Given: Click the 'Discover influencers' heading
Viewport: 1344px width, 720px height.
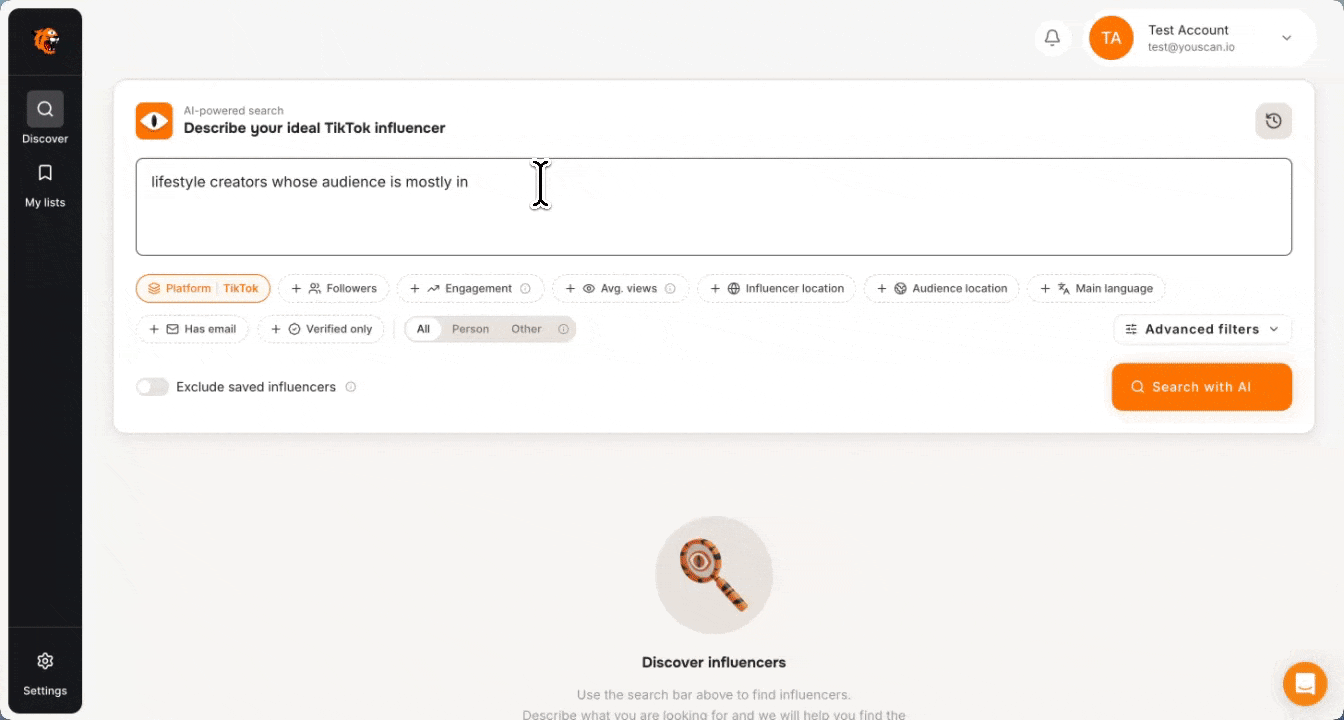Looking at the screenshot, I should click(x=714, y=662).
